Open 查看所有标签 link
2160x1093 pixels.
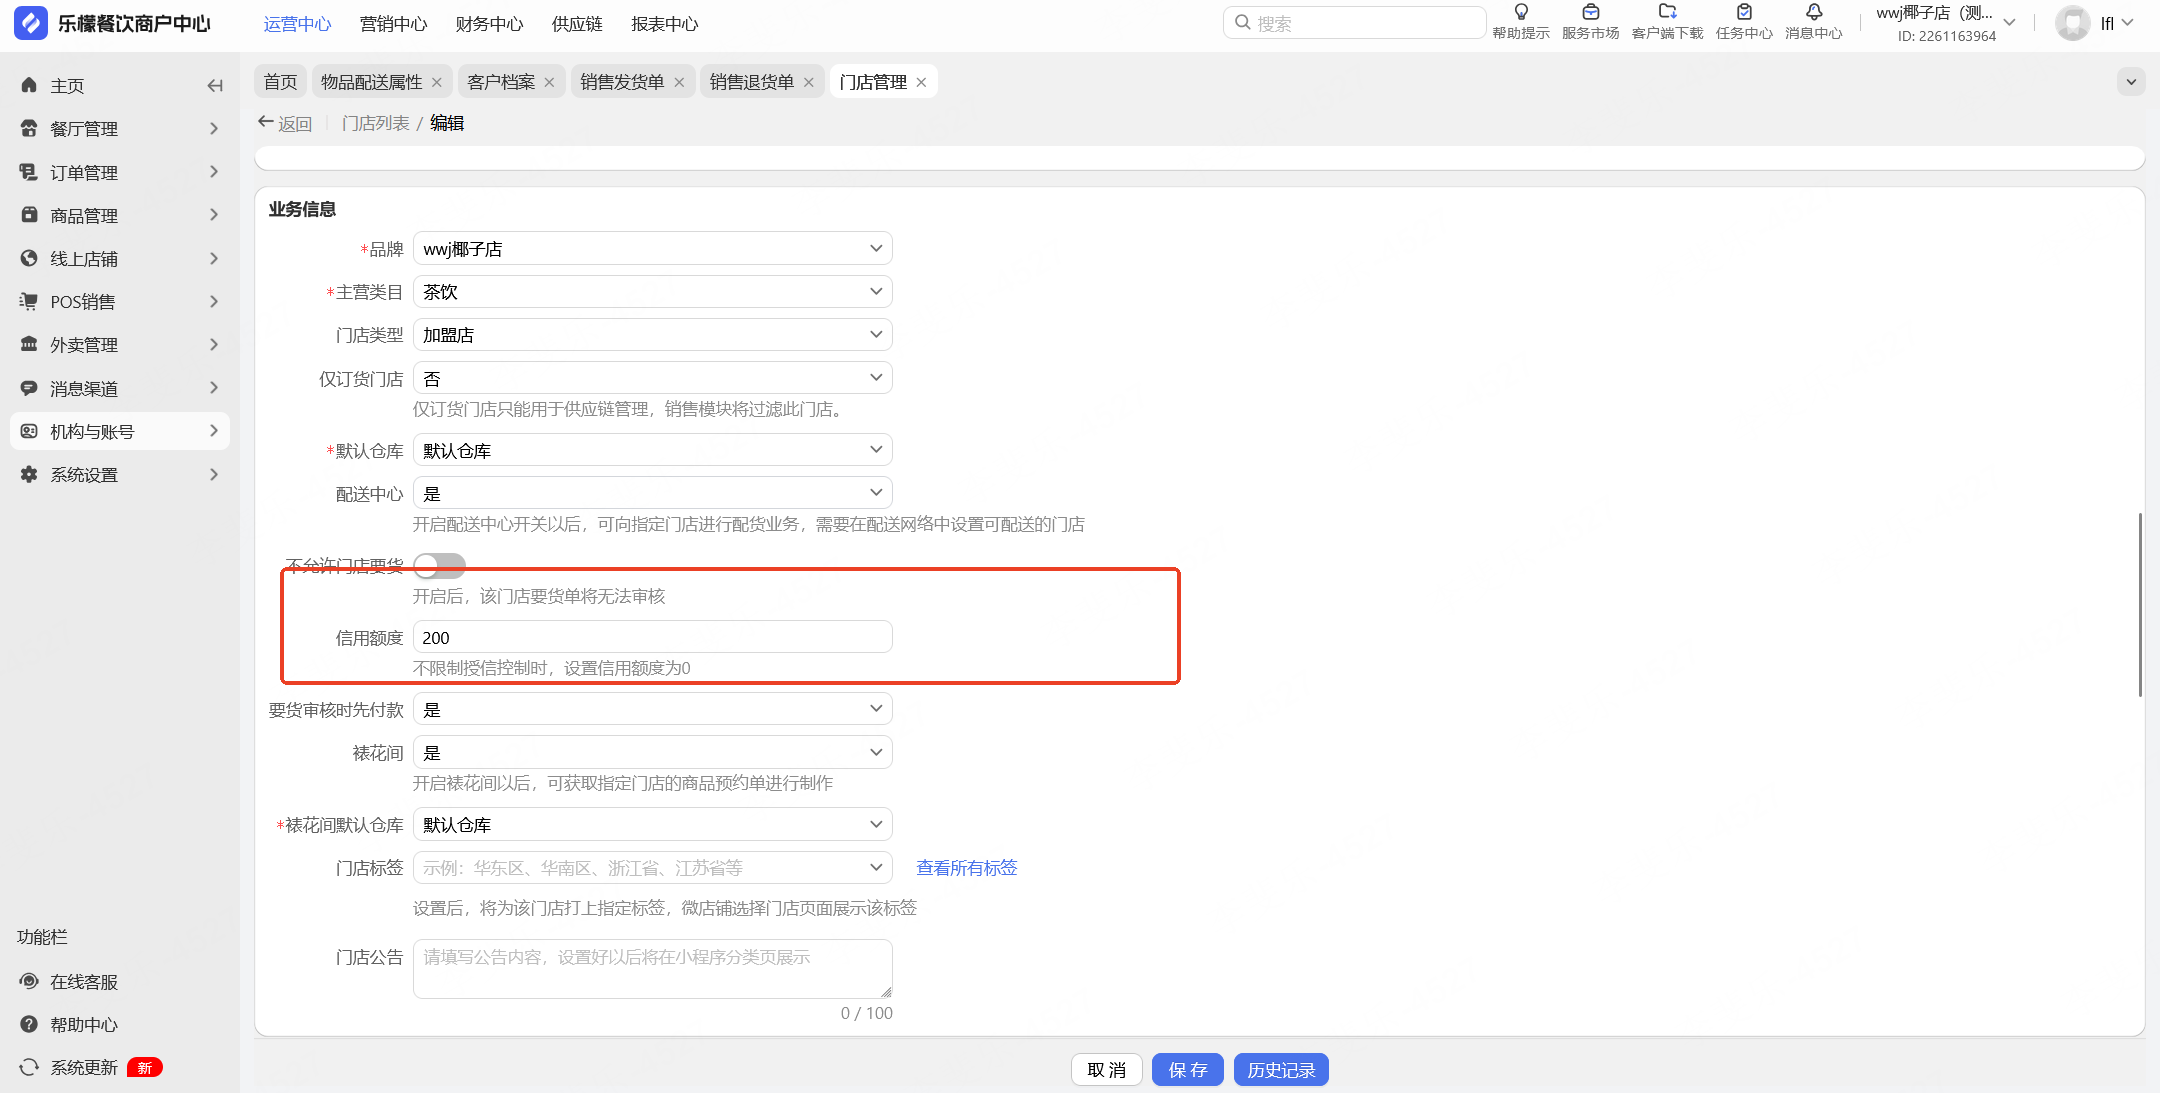click(966, 868)
